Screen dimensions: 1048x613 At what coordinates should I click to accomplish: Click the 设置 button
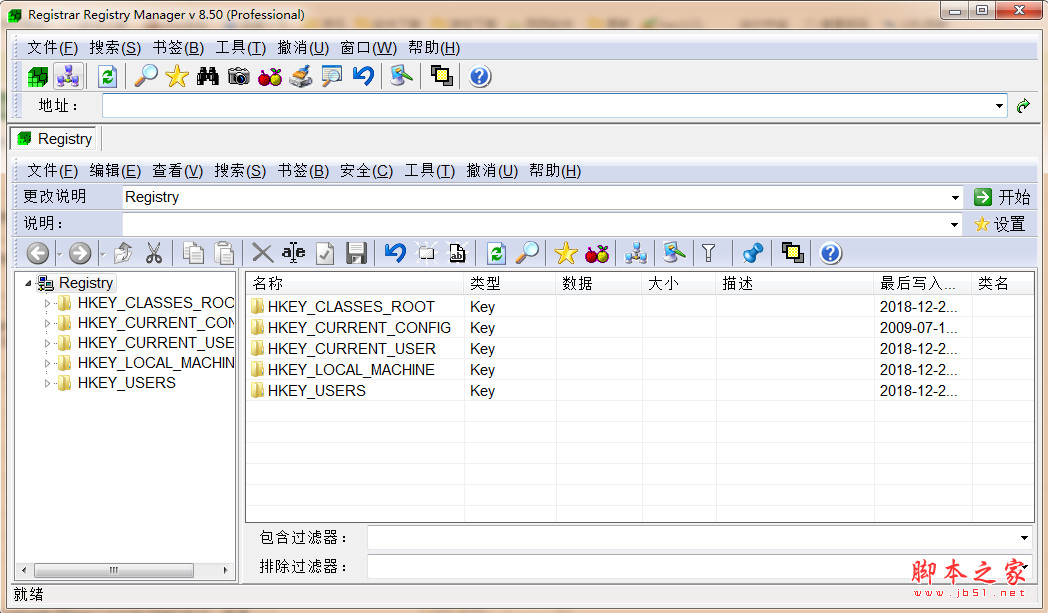(x=1000, y=225)
